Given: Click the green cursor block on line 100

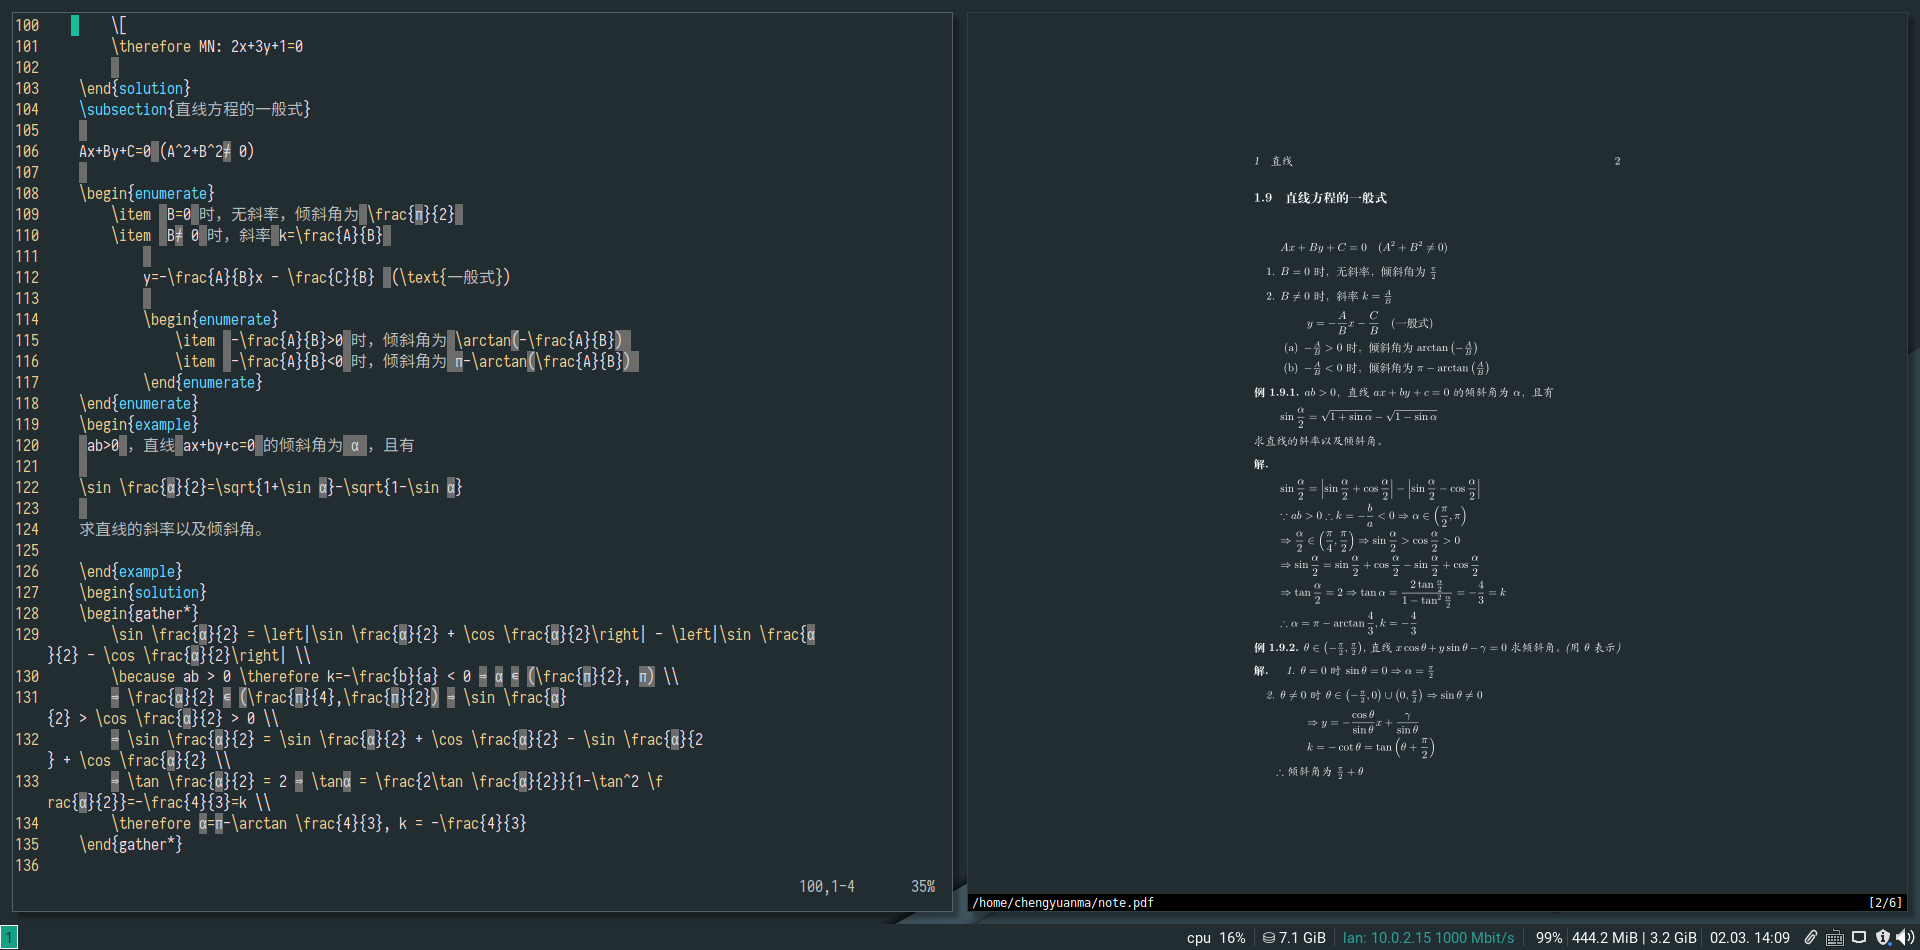Looking at the screenshot, I should click(x=75, y=25).
